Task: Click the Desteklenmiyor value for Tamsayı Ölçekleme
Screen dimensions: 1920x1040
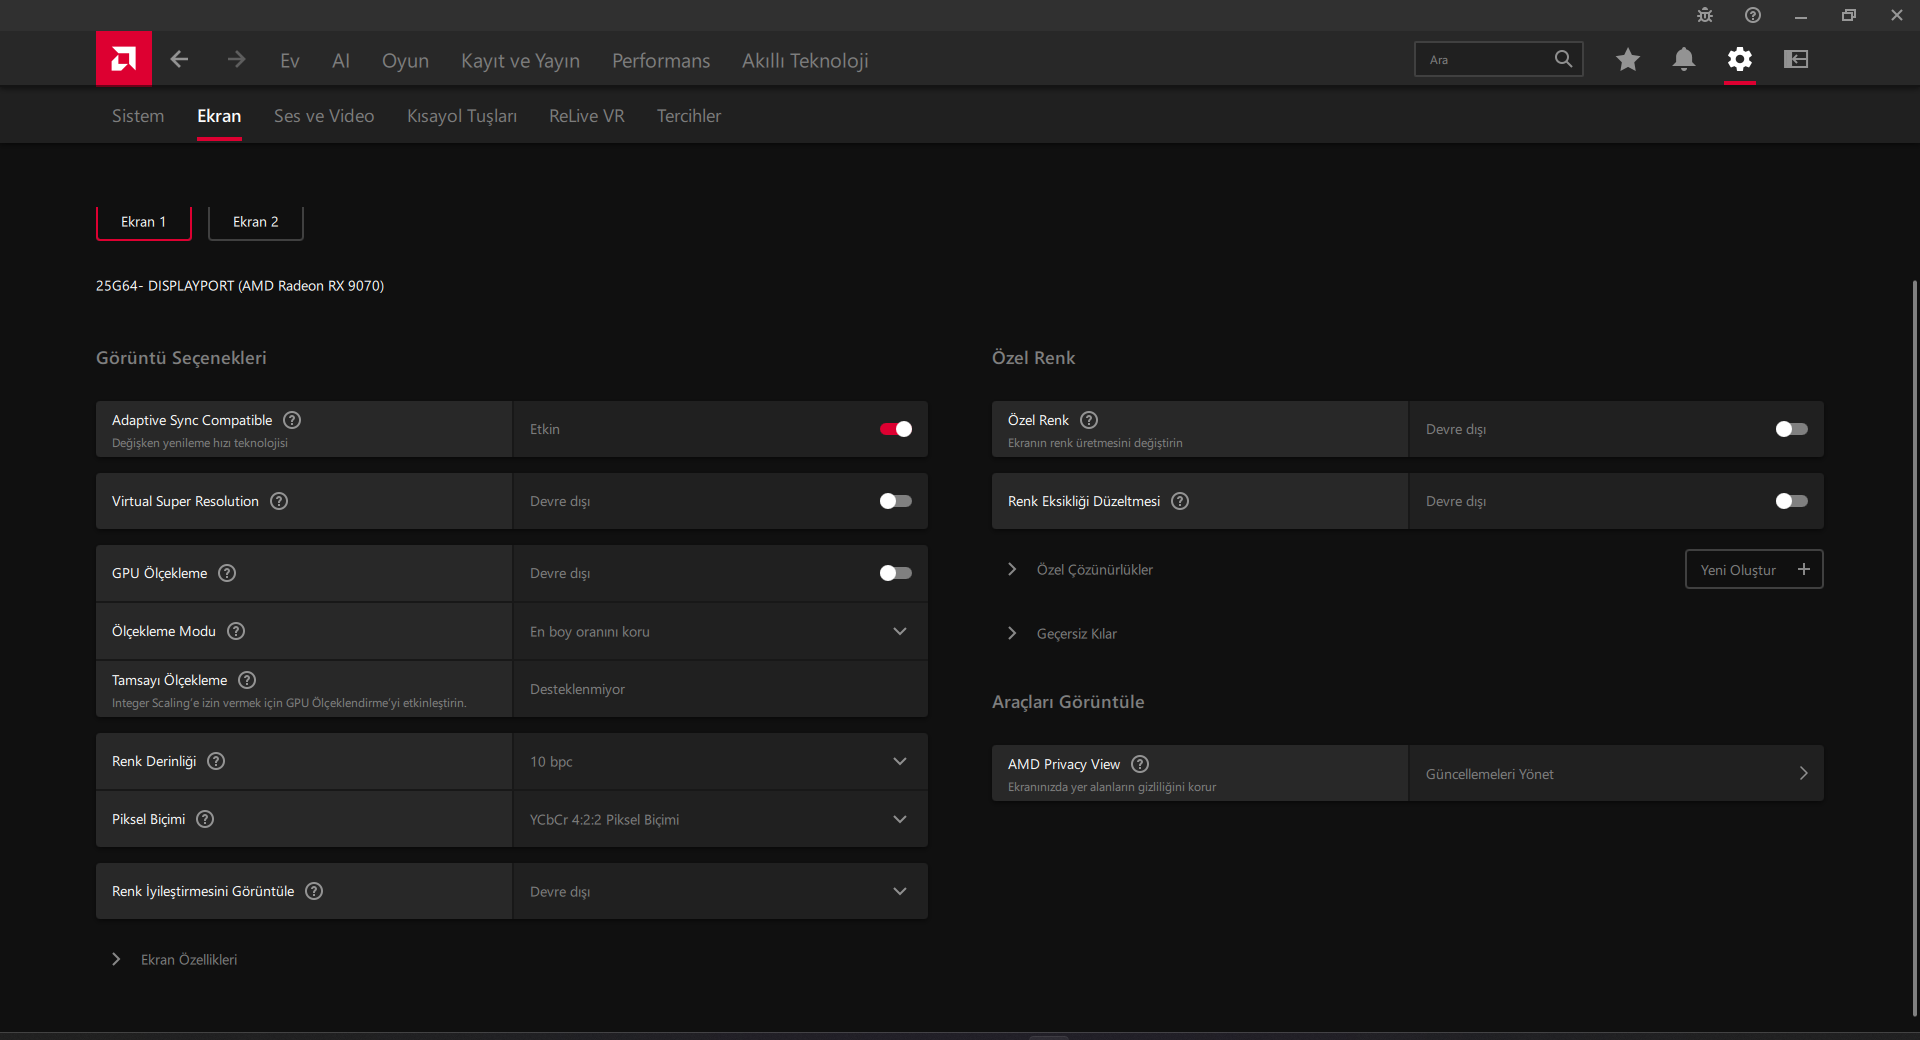Action: [577, 689]
